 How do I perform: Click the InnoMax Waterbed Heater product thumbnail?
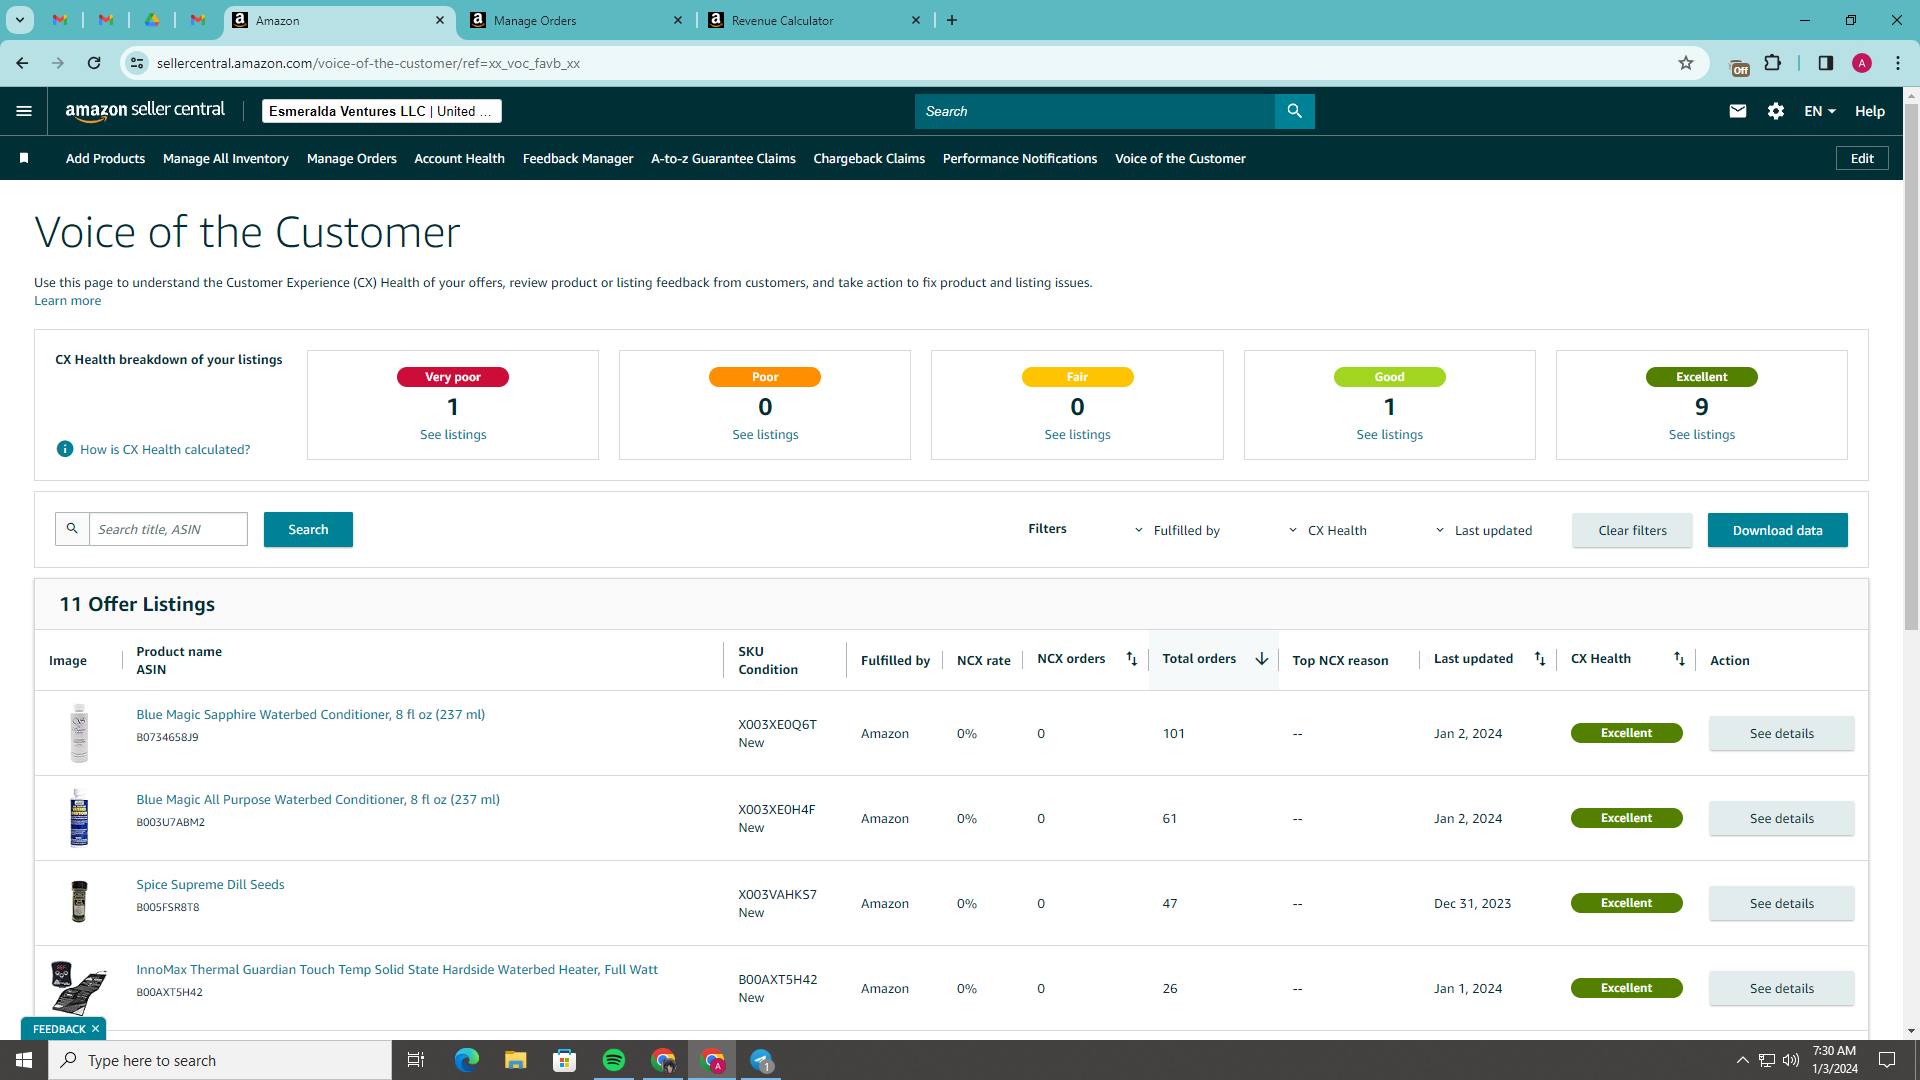pyautogui.click(x=78, y=988)
